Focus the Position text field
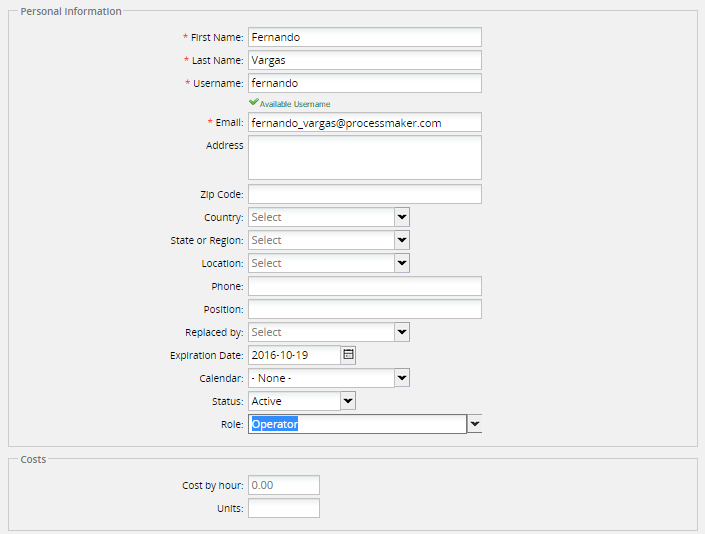The image size is (705, 534). (x=364, y=309)
